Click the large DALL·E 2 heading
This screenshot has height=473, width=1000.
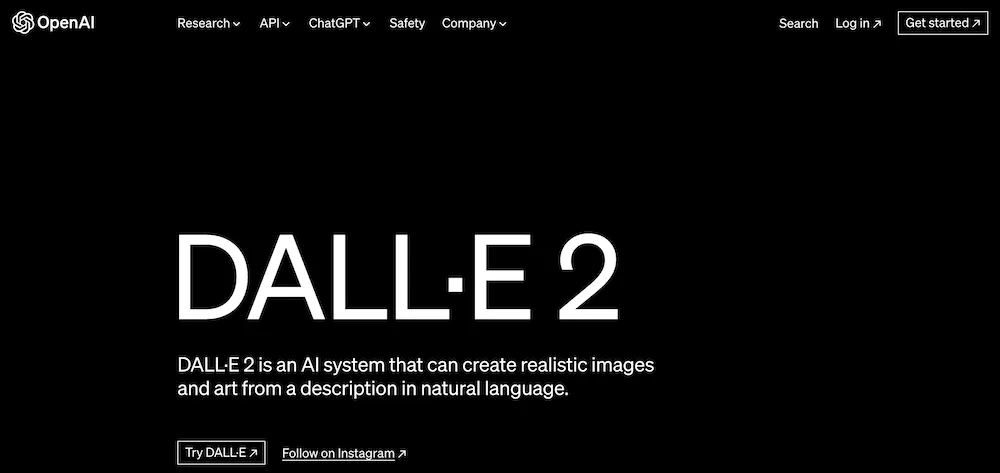tap(397, 277)
